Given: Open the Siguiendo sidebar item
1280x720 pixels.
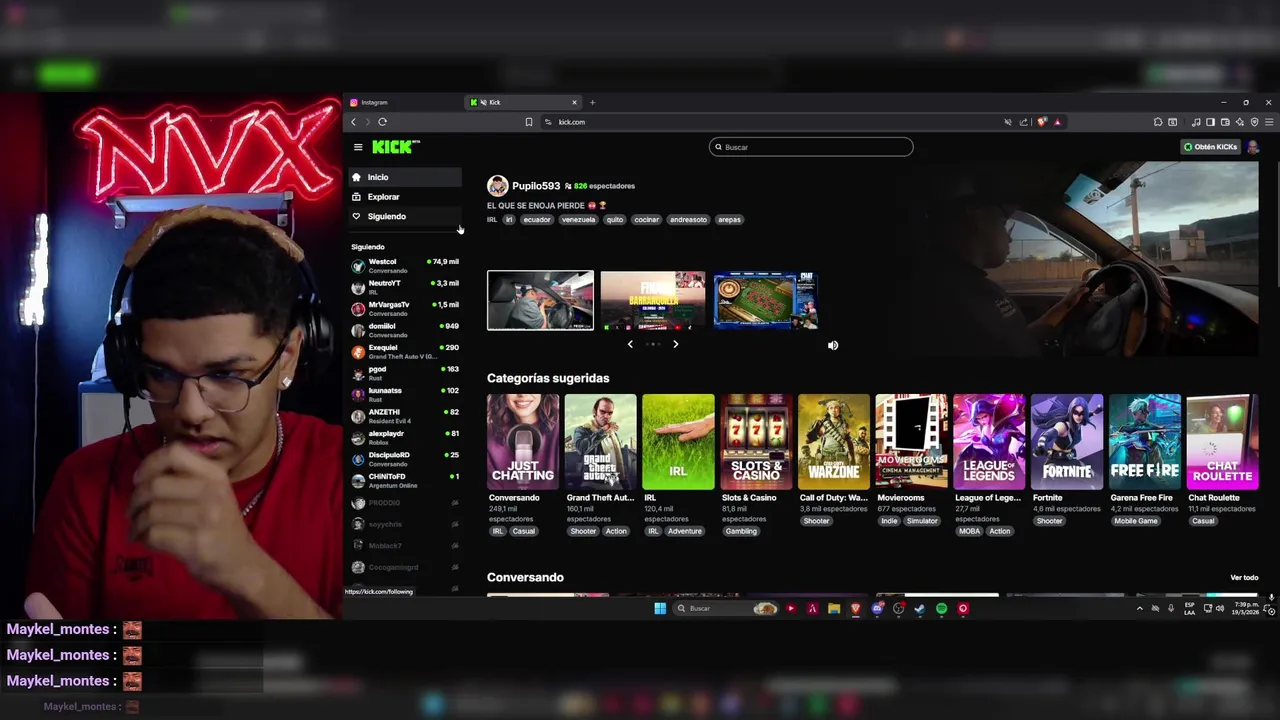Looking at the screenshot, I should [x=405, y=216].
